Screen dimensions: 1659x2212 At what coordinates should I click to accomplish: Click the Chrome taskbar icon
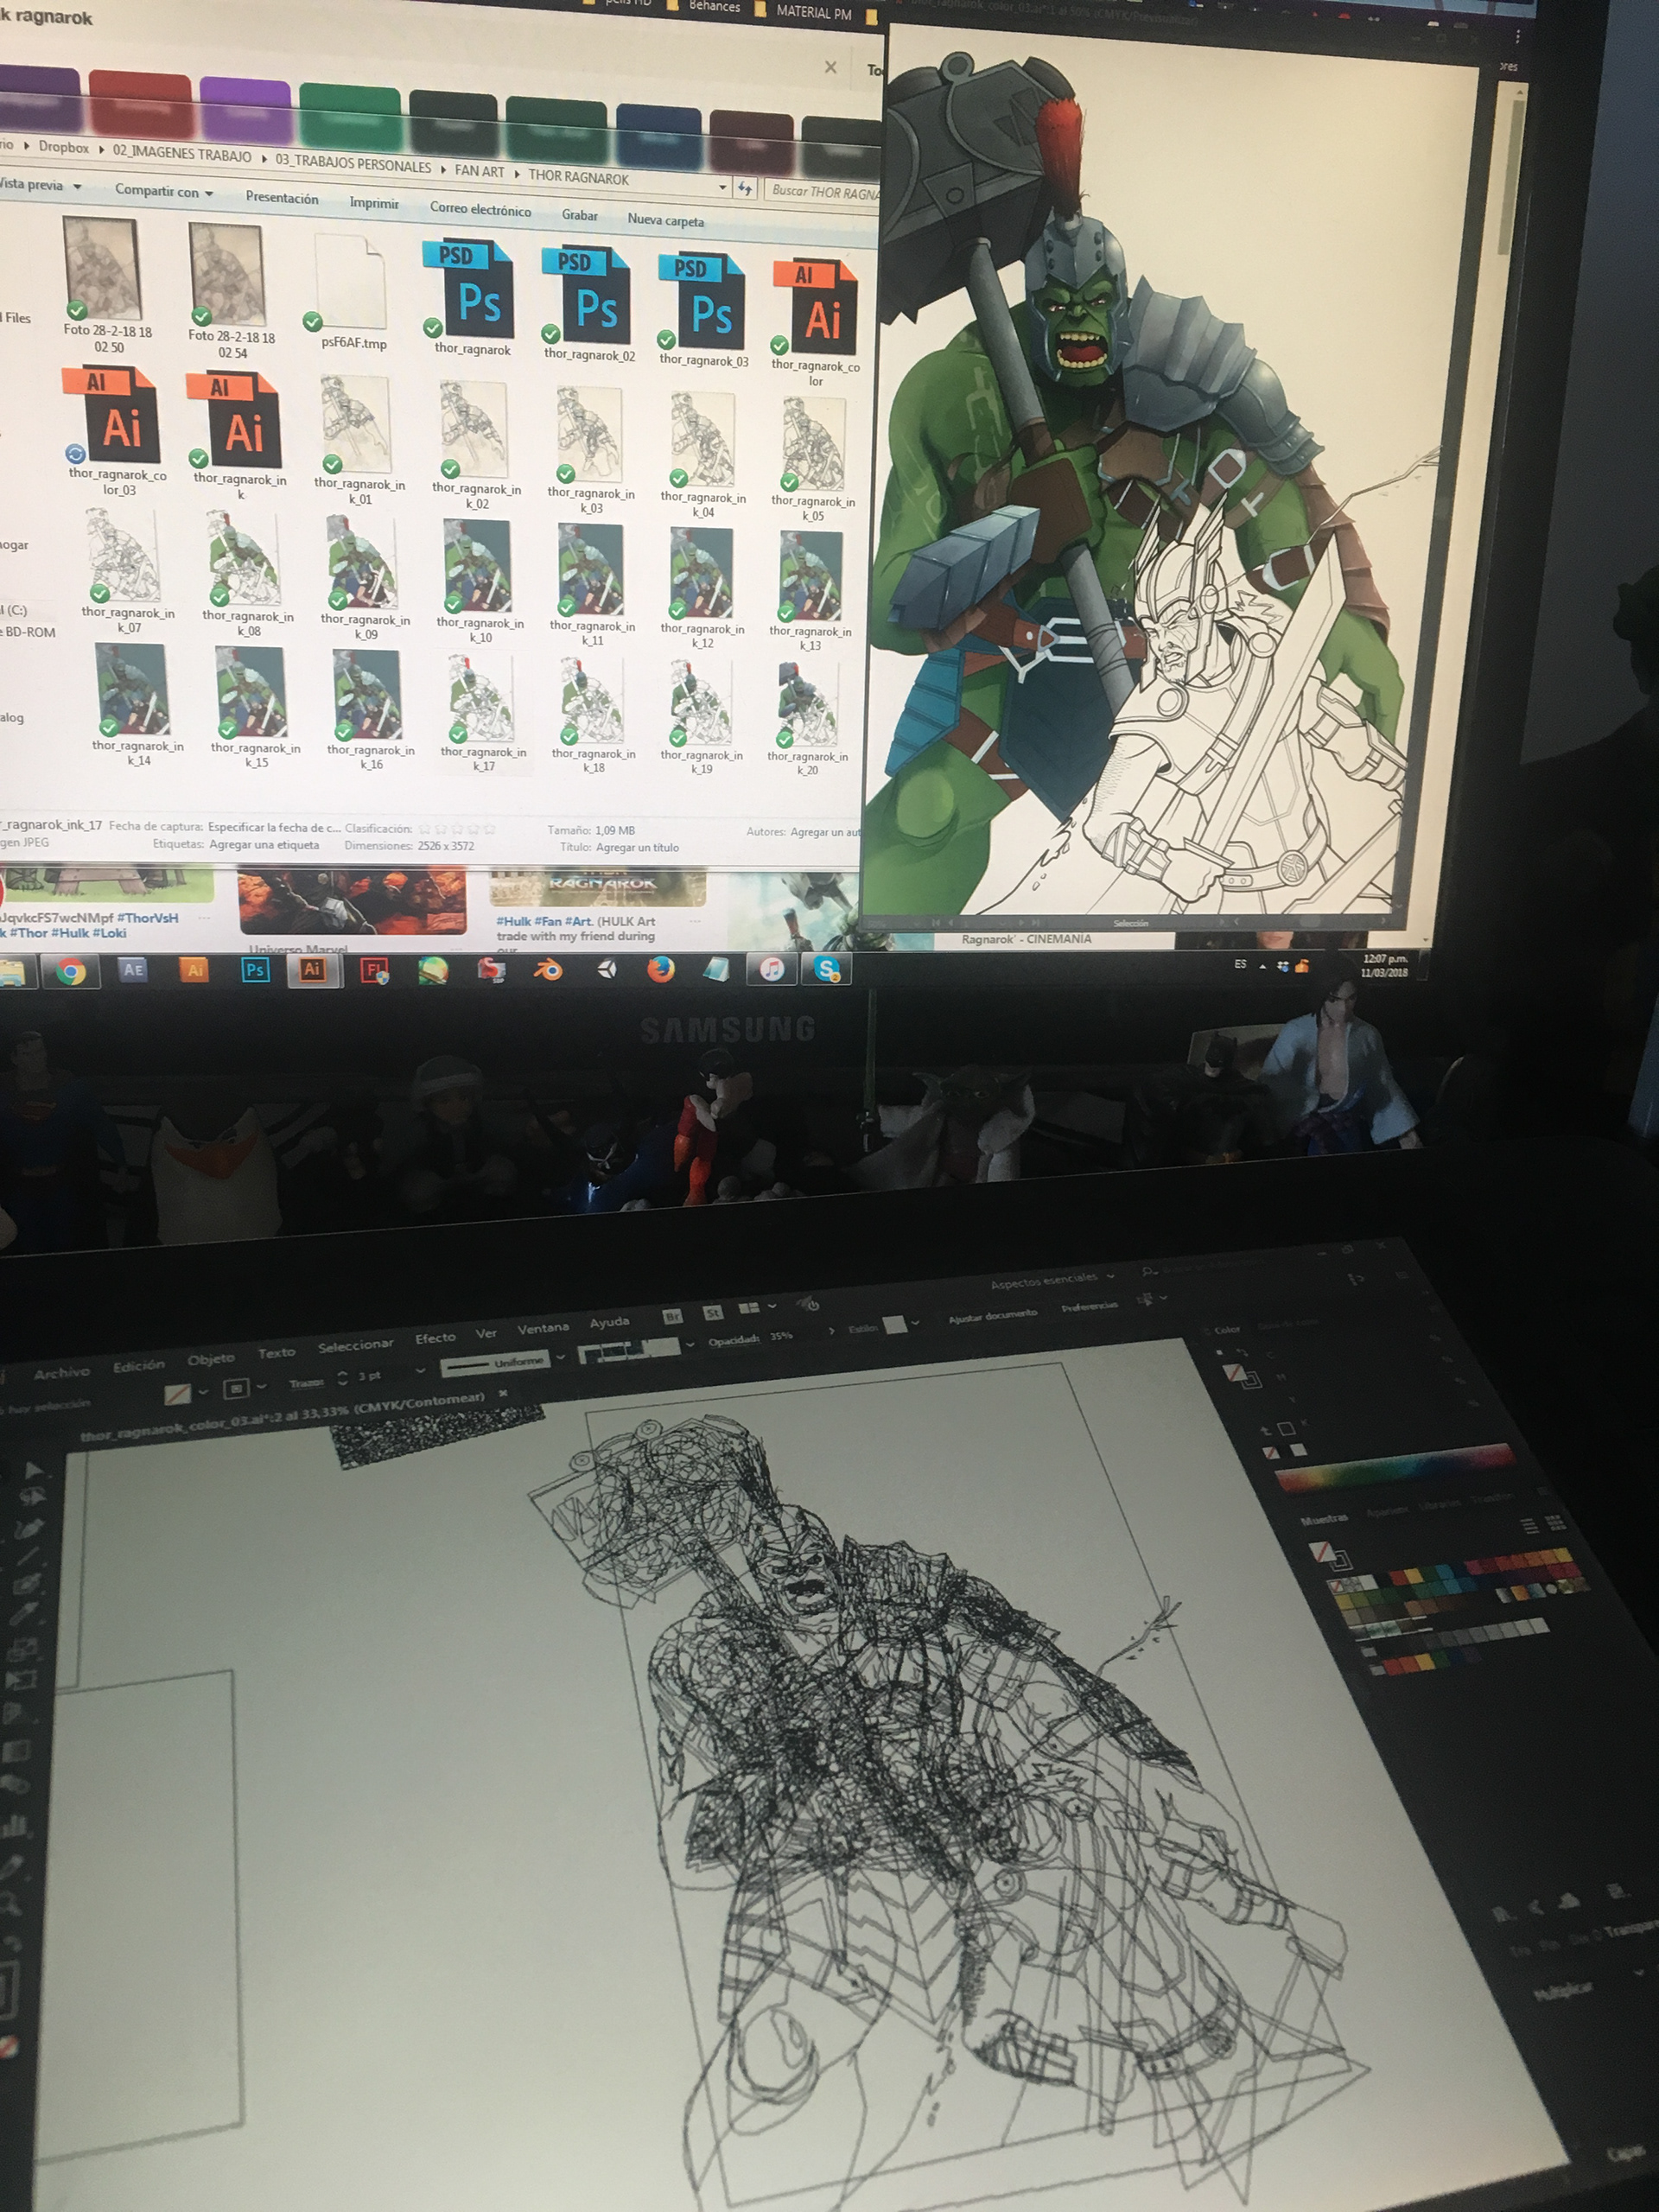[70, 971]
